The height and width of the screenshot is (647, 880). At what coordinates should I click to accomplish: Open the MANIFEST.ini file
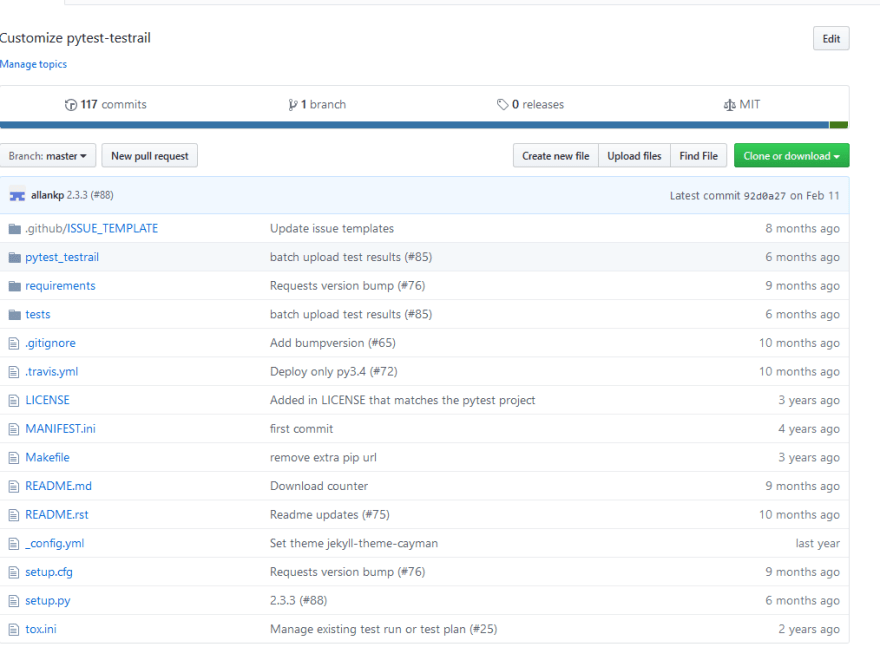(60, 429)
